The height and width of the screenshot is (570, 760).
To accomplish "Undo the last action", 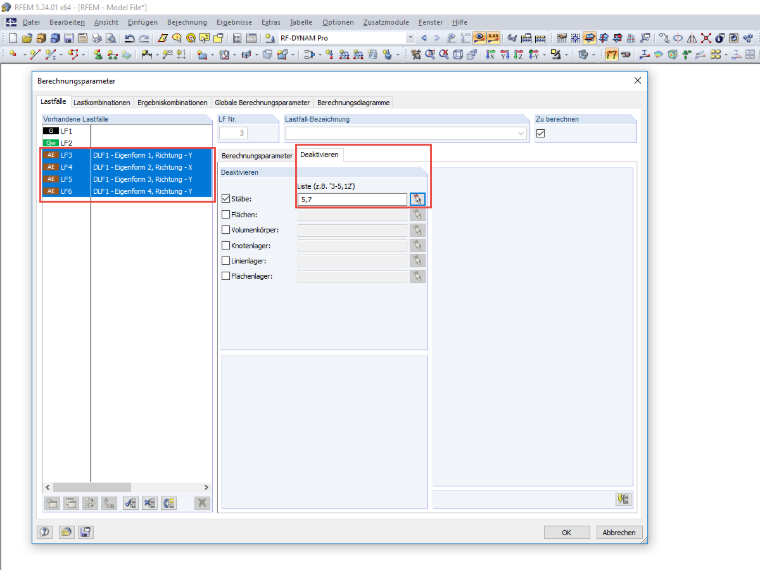I will (x=129, y=38).
